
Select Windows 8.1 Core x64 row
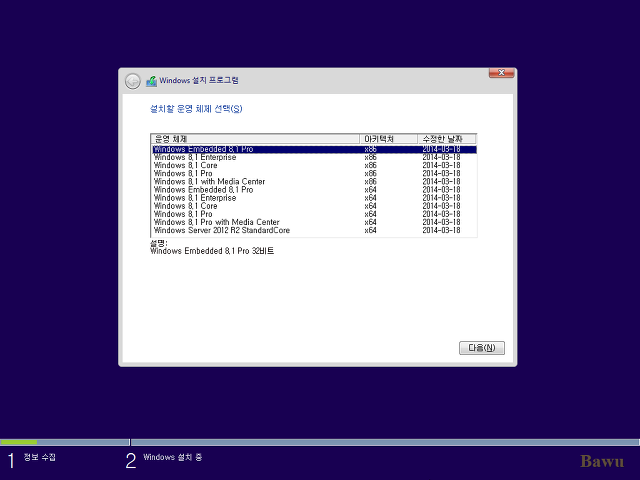(314, 207)
